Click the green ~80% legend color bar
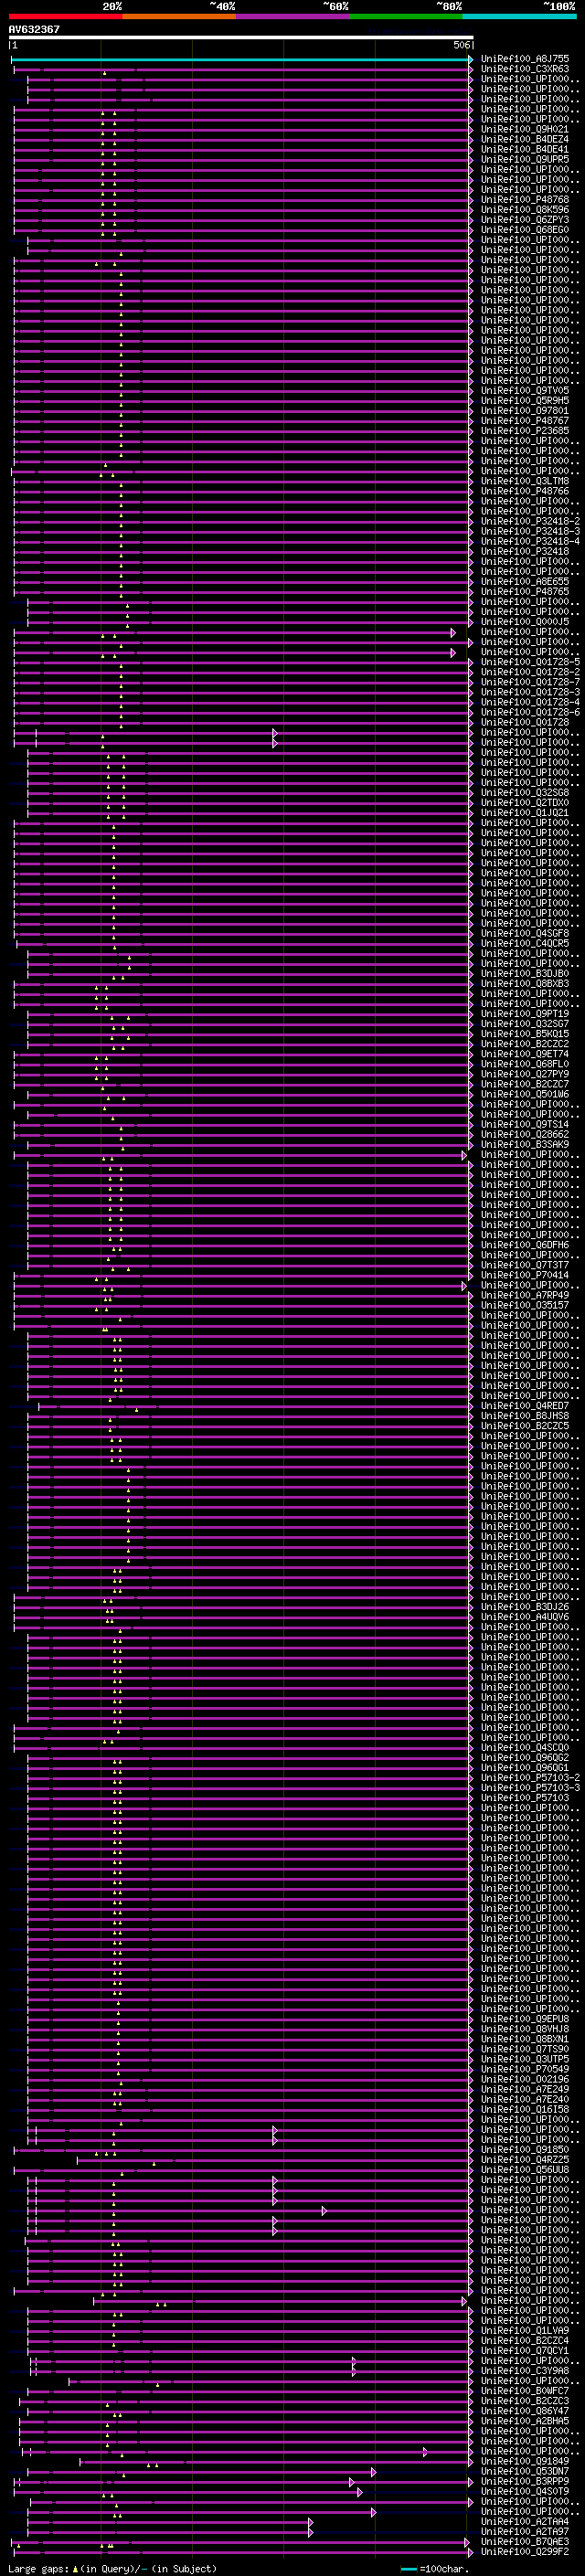The width and height of the screenshot is (585, 2576). [x=406, y=16]
